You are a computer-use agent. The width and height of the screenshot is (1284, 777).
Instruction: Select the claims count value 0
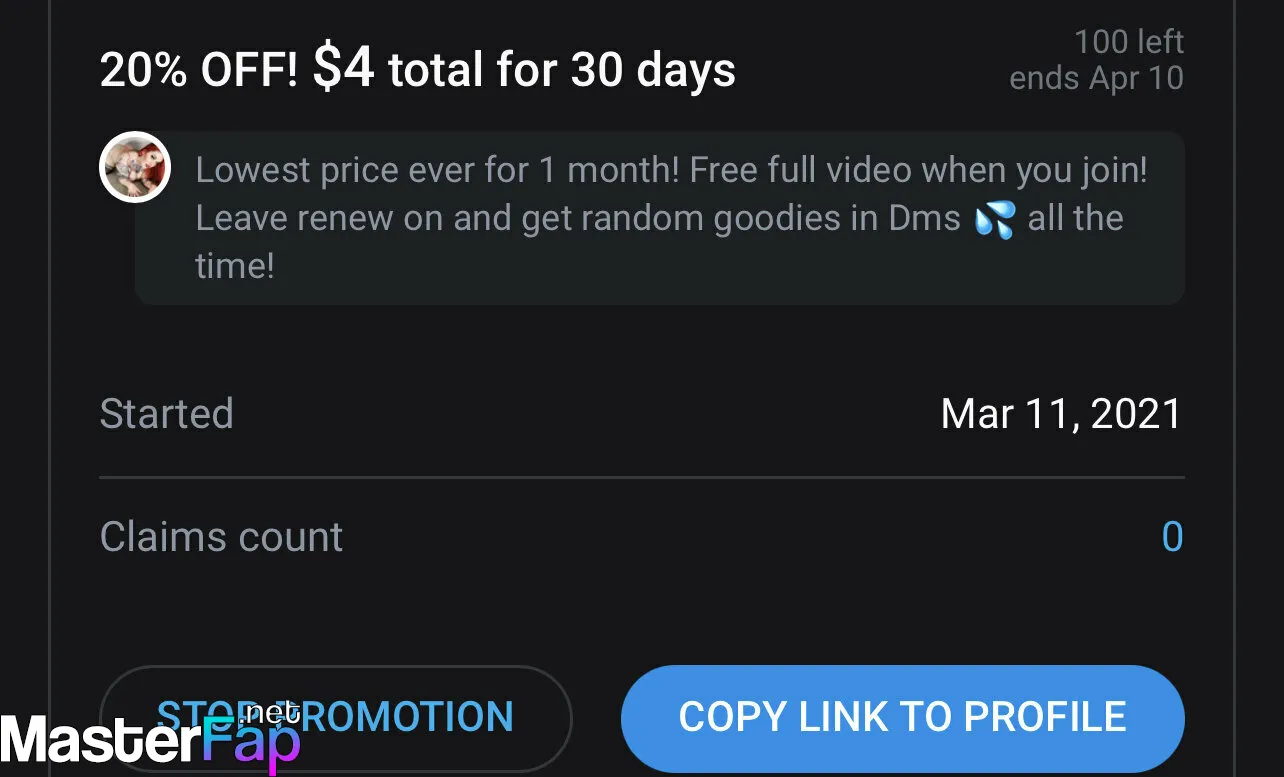point(1172,537)
